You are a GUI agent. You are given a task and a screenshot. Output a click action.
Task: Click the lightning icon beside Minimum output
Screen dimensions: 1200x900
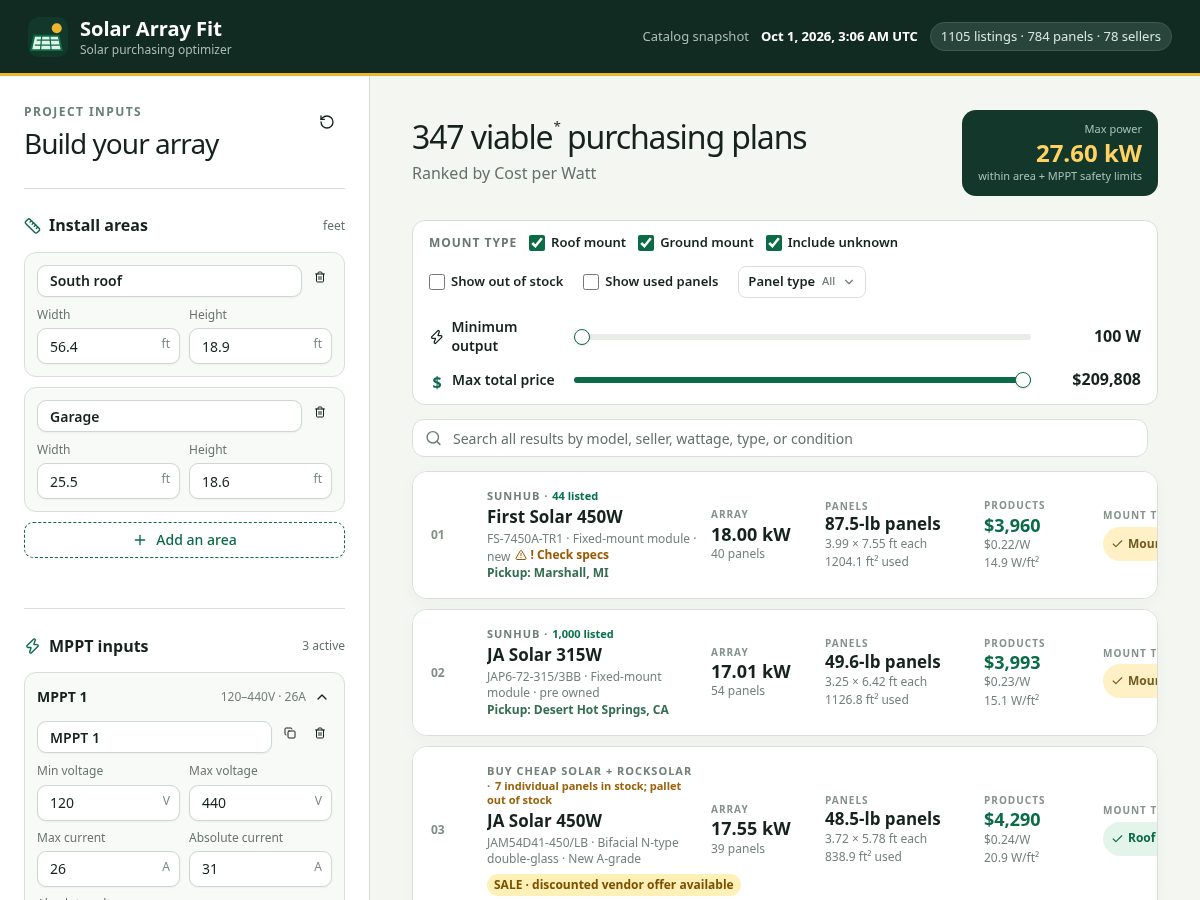[436, 337]
